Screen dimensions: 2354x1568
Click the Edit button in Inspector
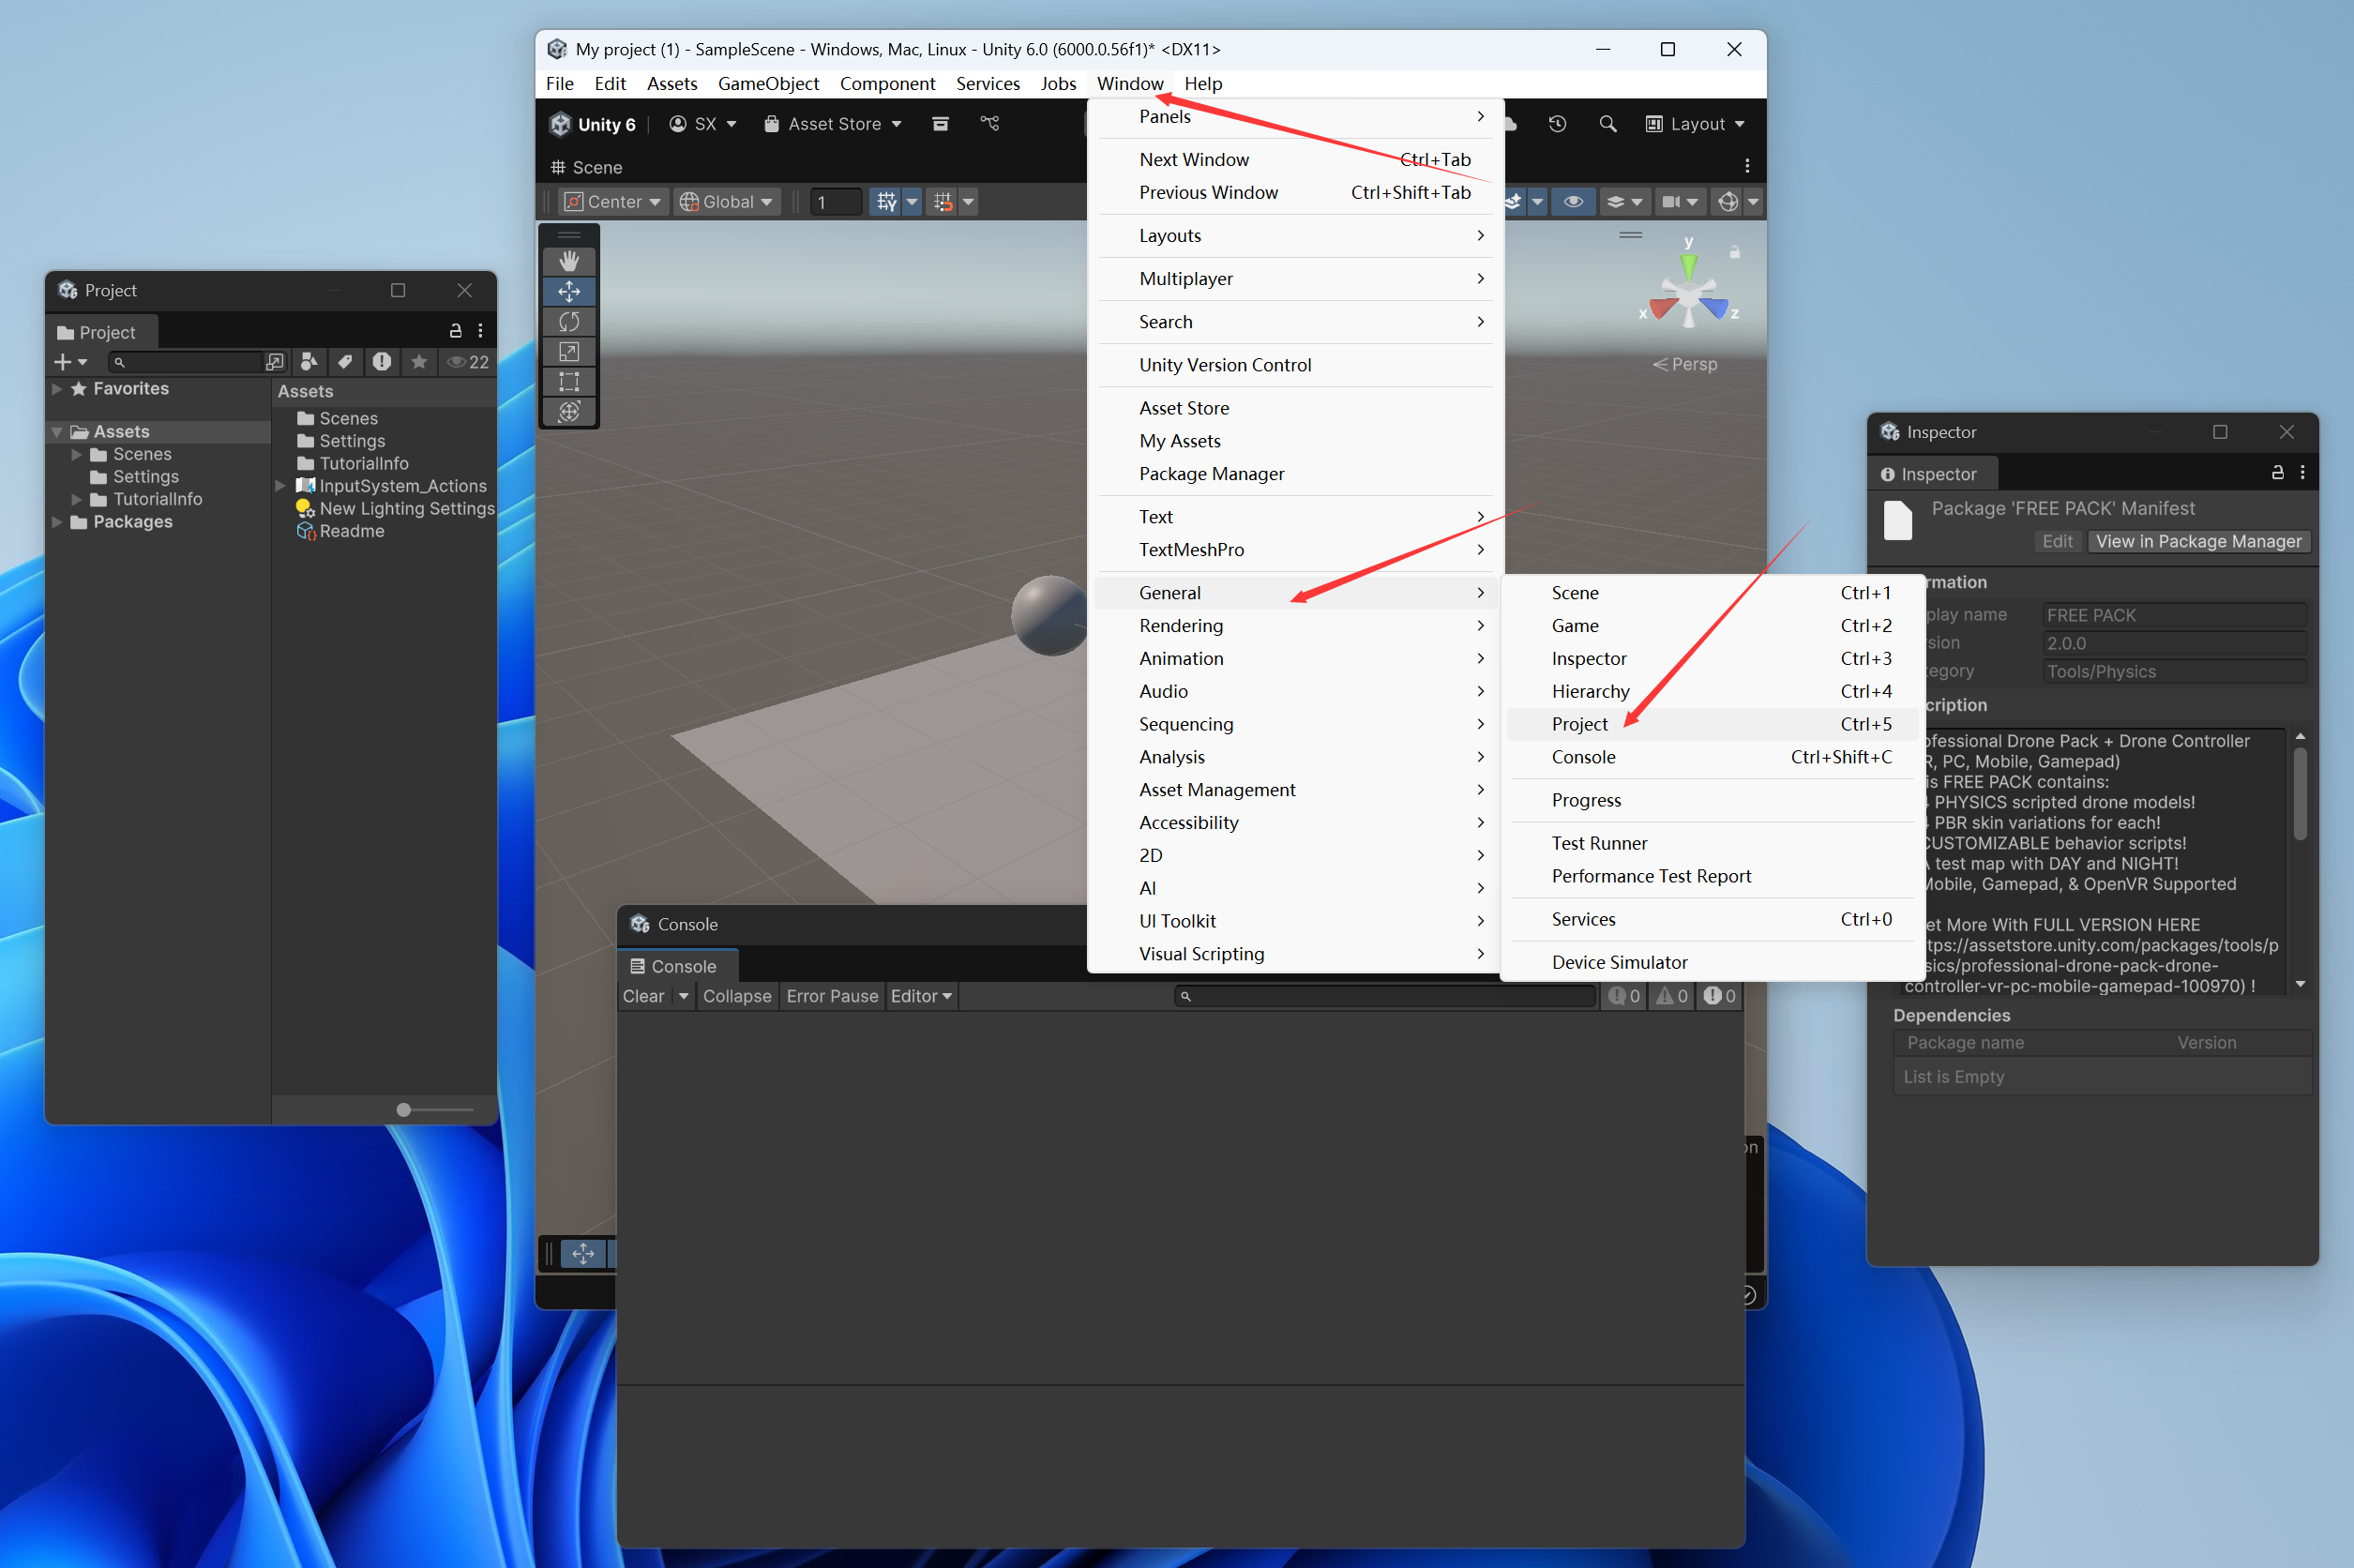(2057, 541)
